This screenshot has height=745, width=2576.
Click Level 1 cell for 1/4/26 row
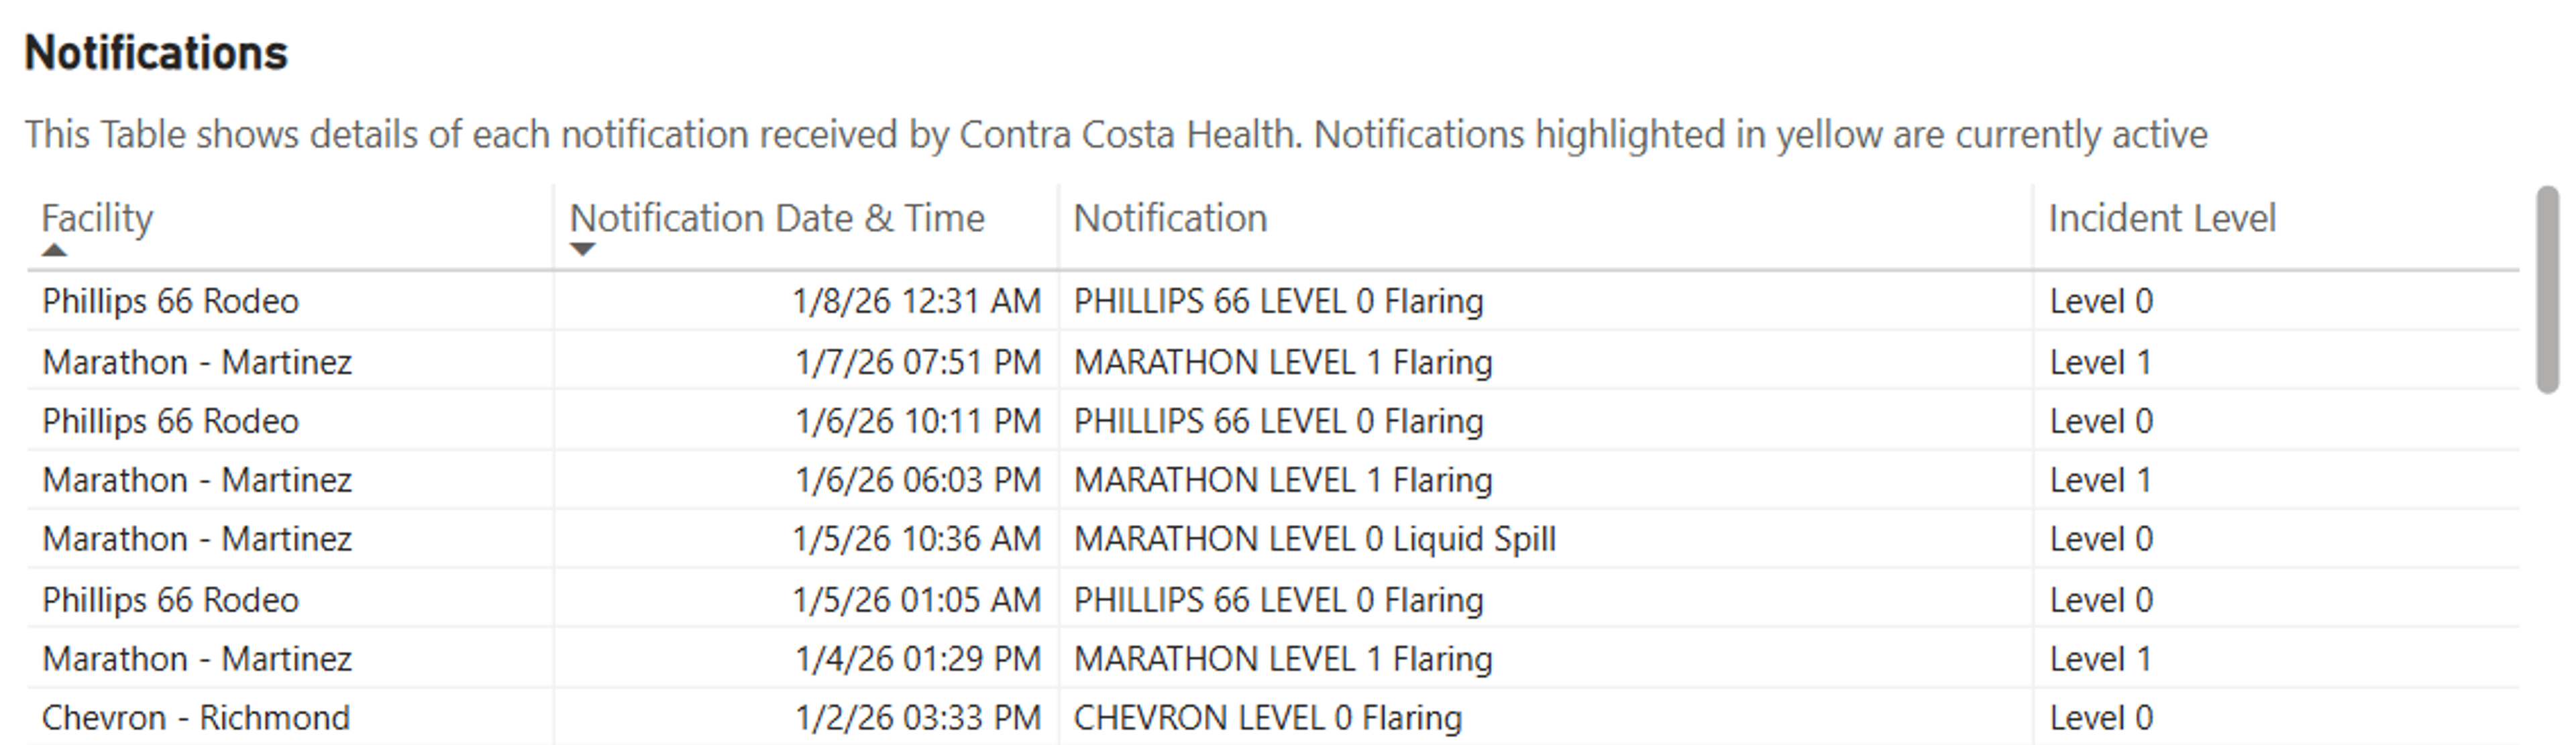coord(2100,659)
